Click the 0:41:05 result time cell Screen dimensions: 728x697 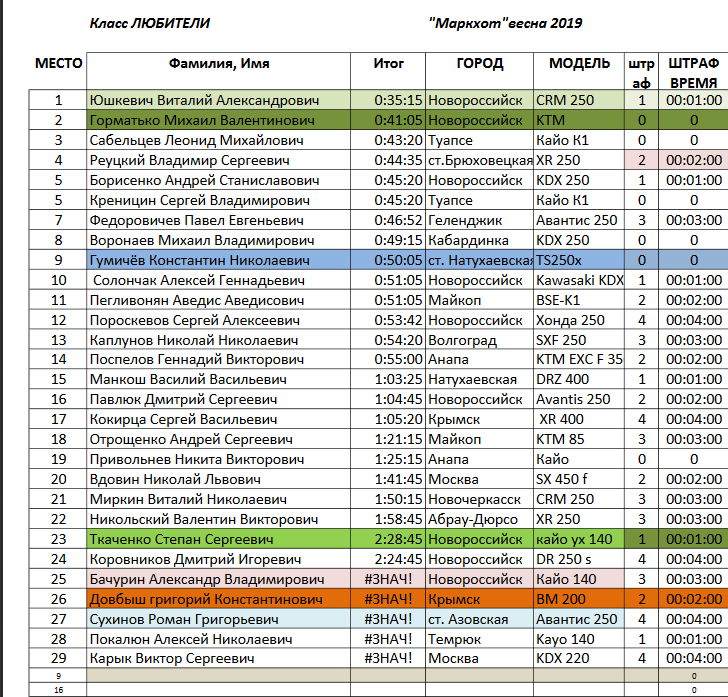click(388, 120)
